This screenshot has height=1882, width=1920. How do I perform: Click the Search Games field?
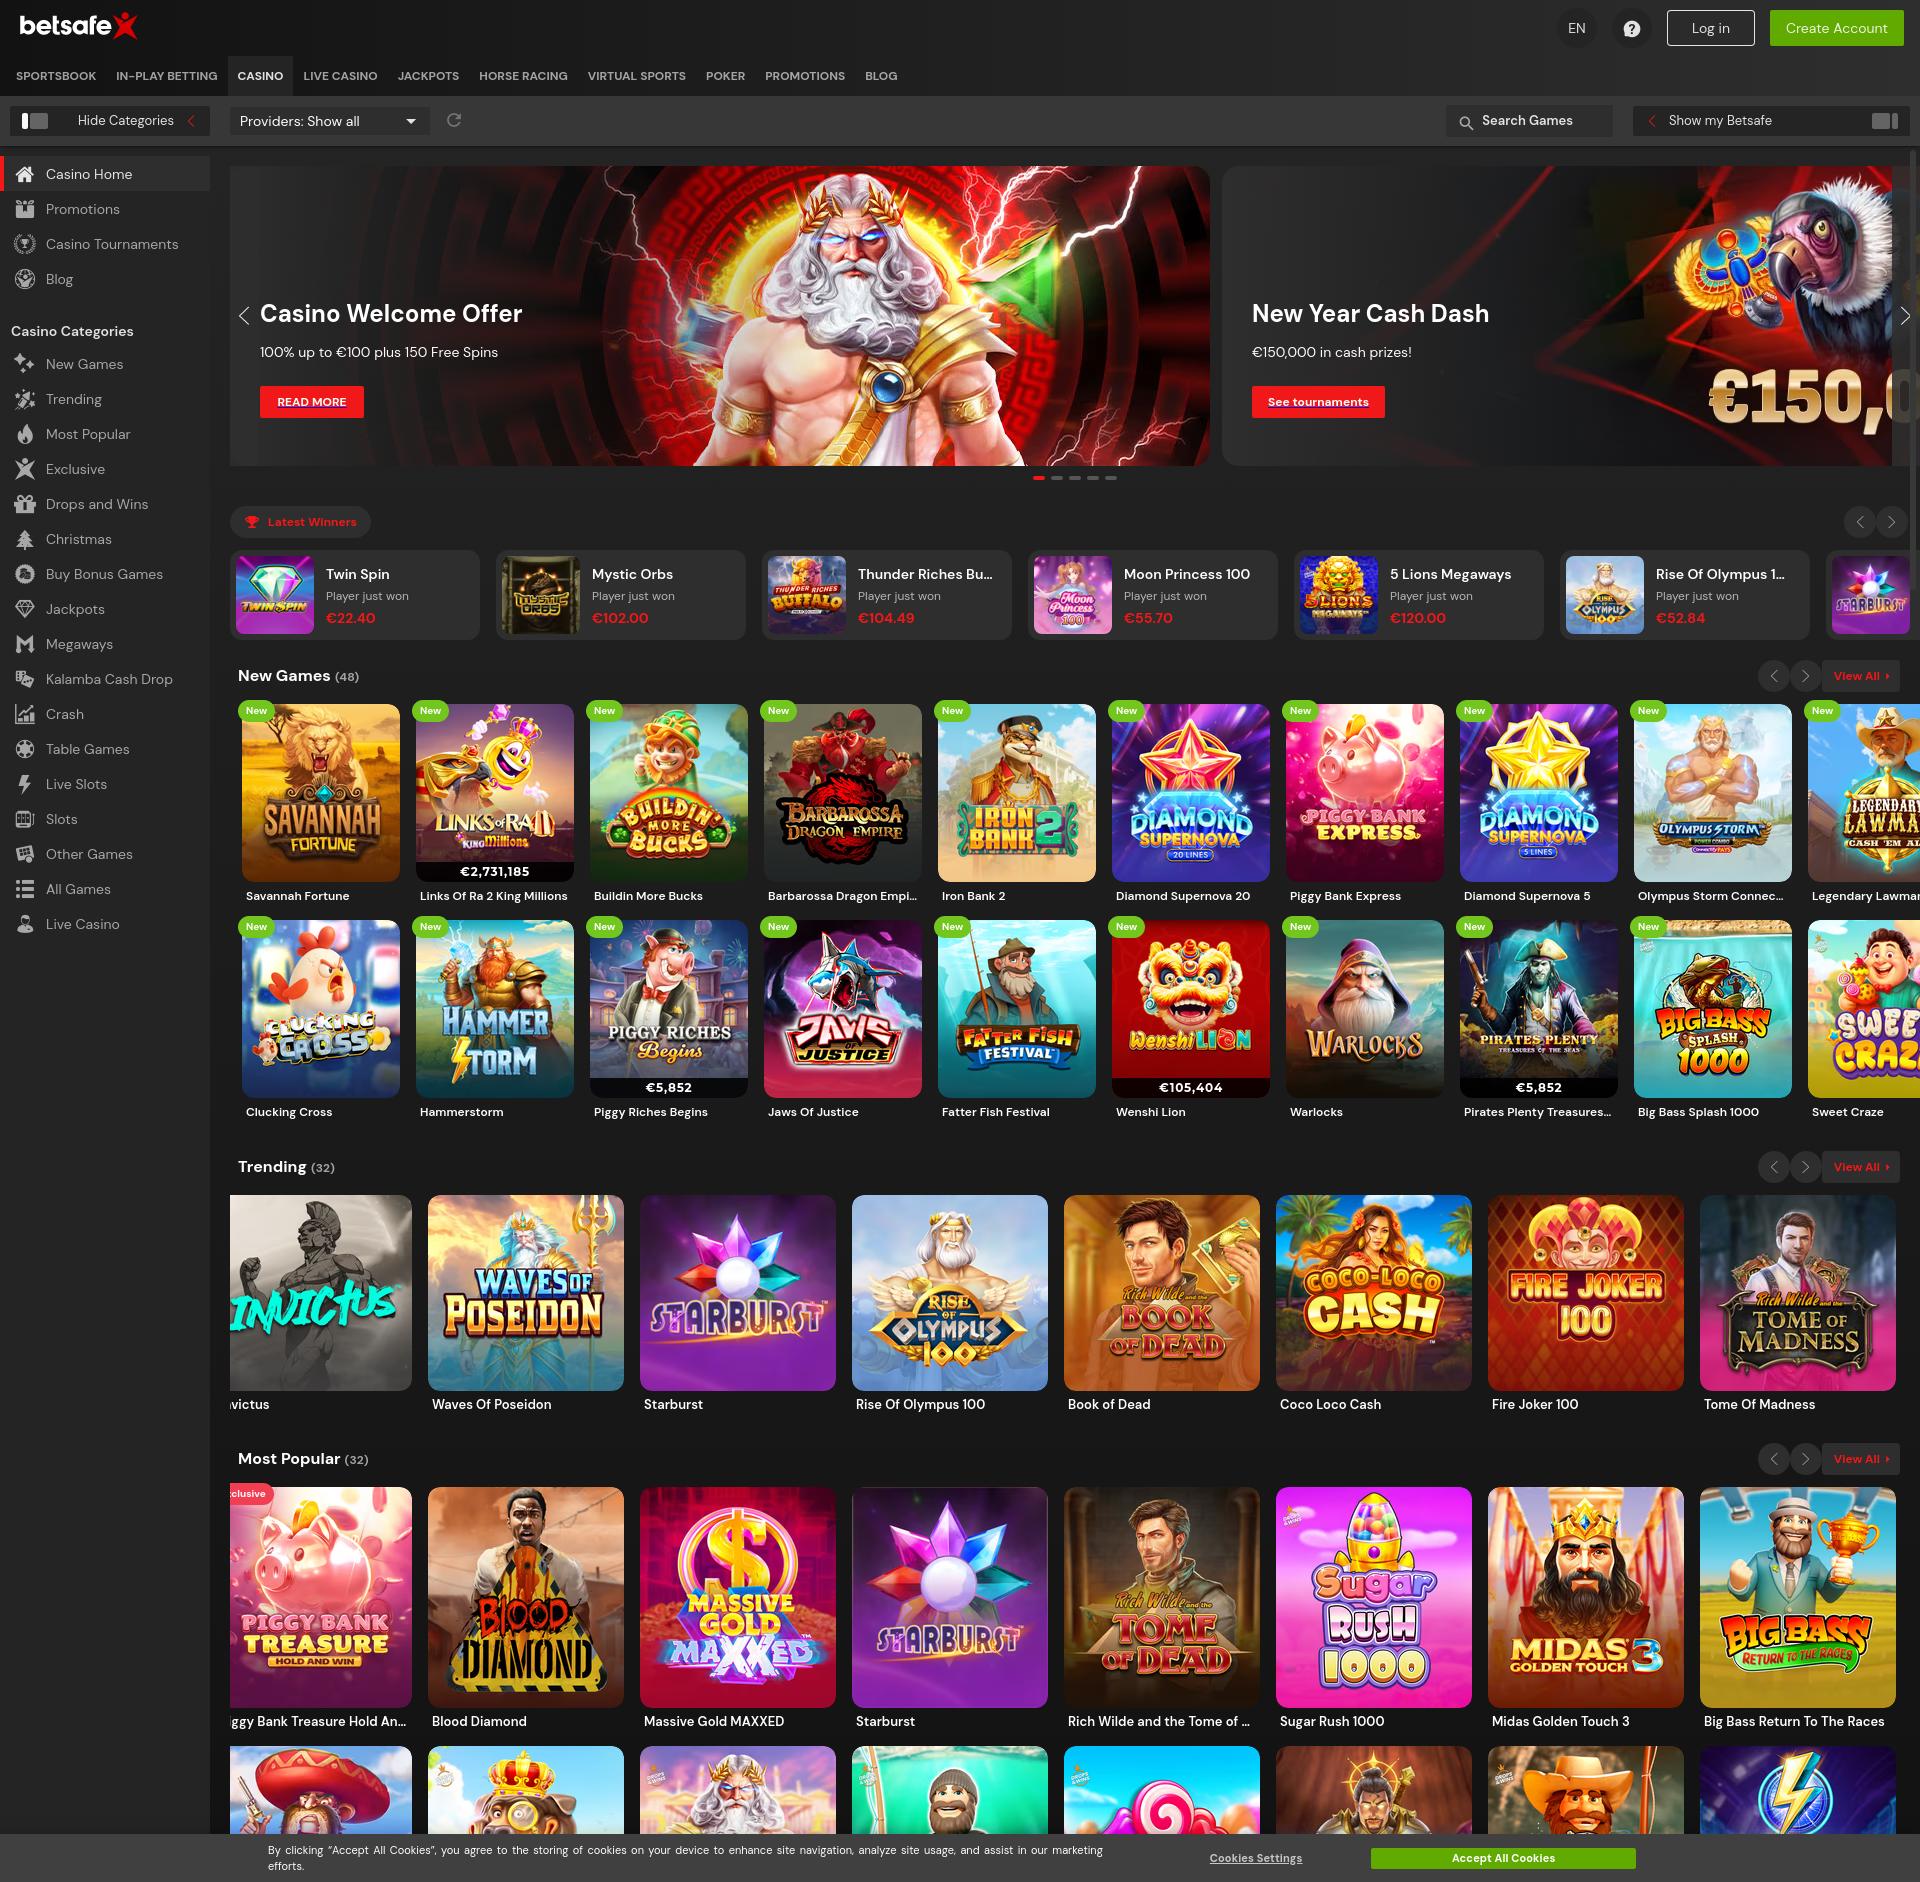1528,121
